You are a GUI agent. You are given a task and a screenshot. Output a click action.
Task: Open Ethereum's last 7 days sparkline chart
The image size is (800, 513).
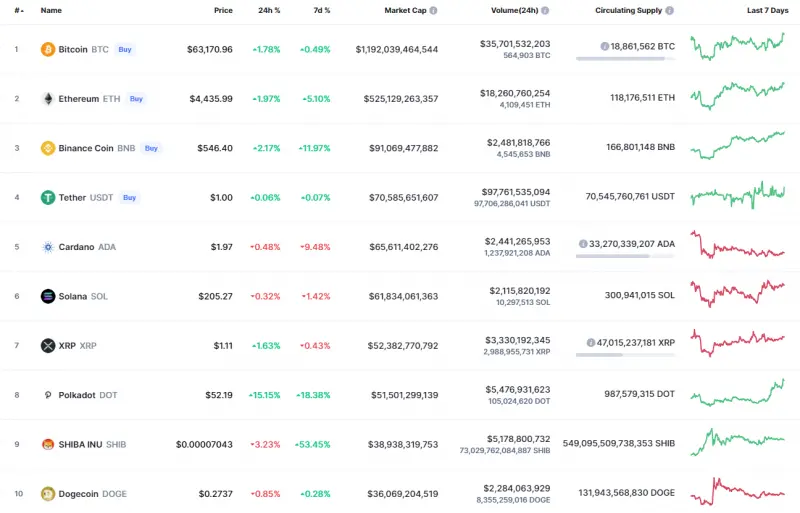[738, 95]
